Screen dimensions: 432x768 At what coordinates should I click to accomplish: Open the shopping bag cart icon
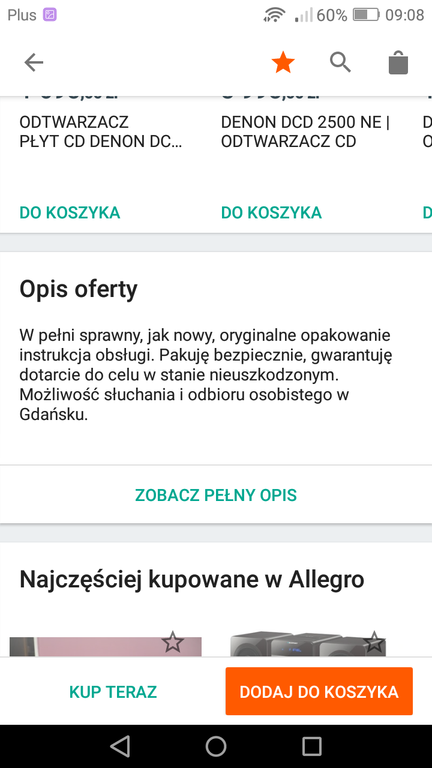tap(398, 63)
